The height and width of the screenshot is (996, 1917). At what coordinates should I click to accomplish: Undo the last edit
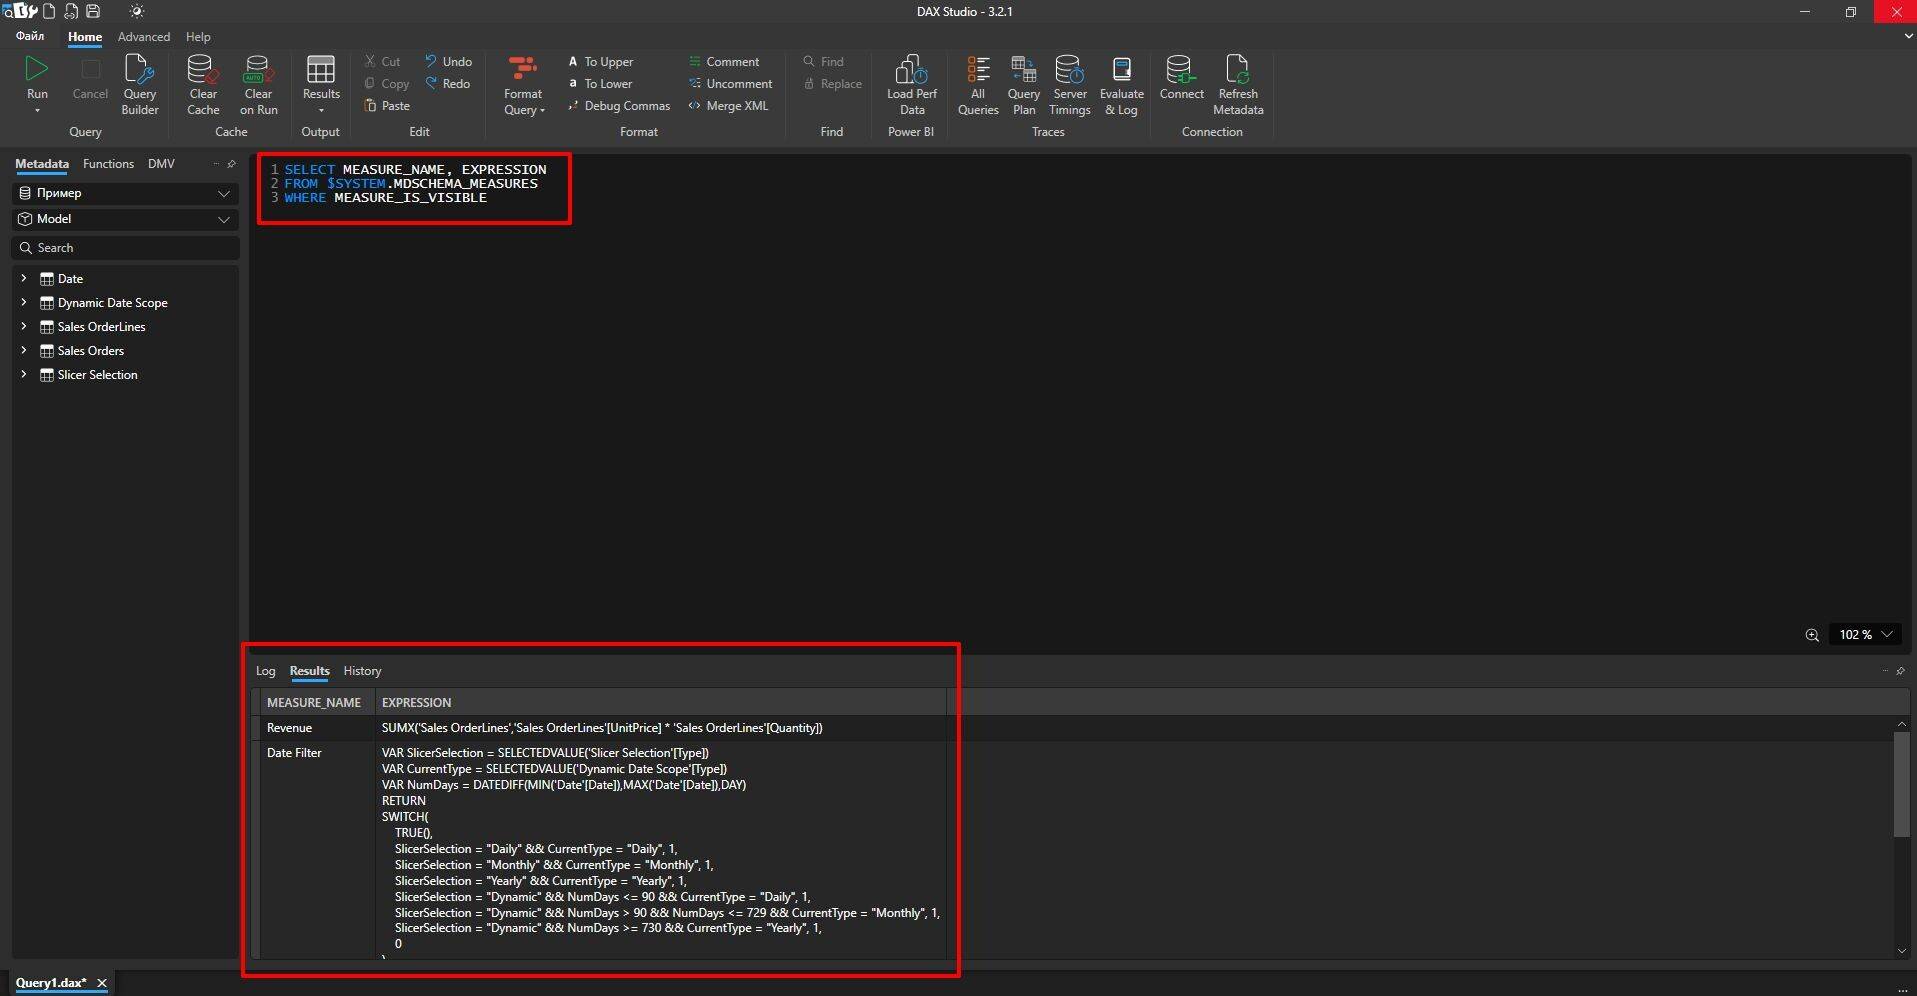tap(448, 62)
